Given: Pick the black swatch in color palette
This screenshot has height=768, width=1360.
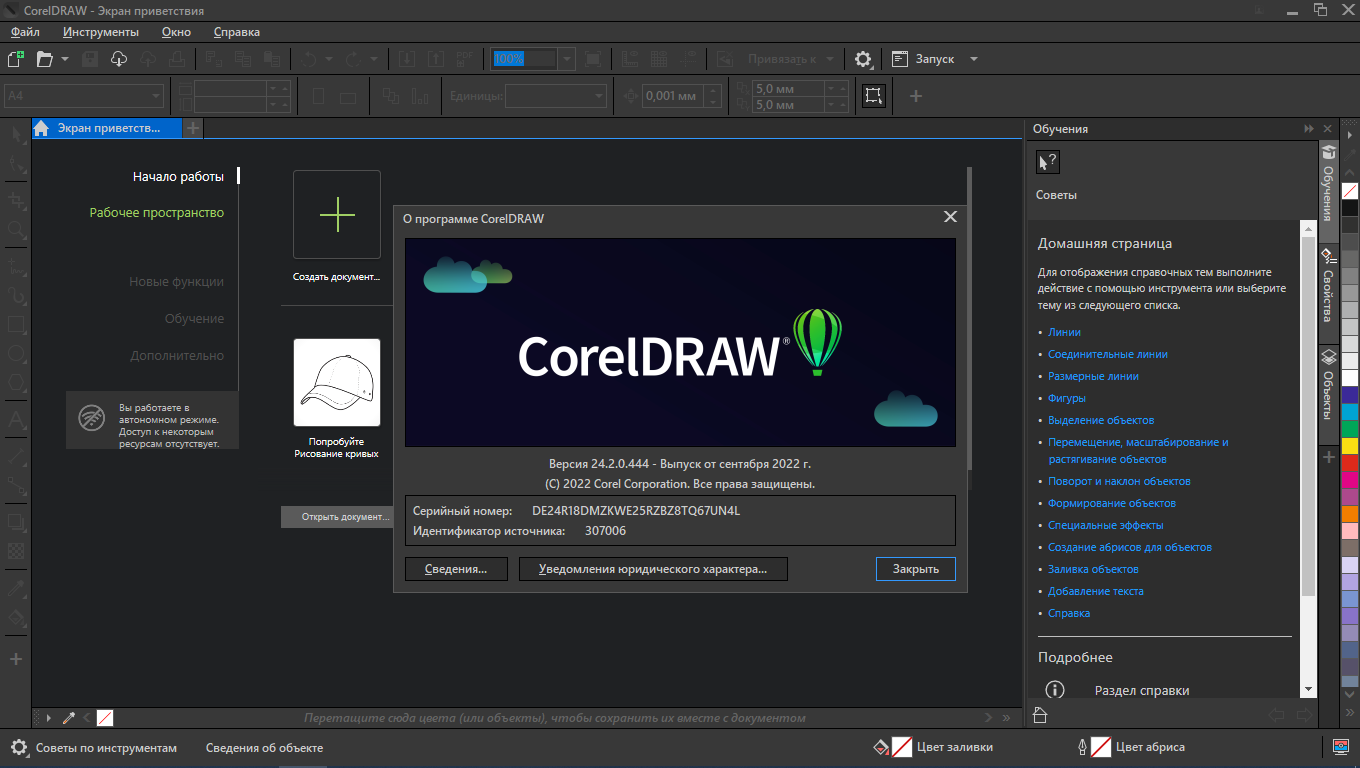Looking at the screenshot, I should coord(1350,208).
